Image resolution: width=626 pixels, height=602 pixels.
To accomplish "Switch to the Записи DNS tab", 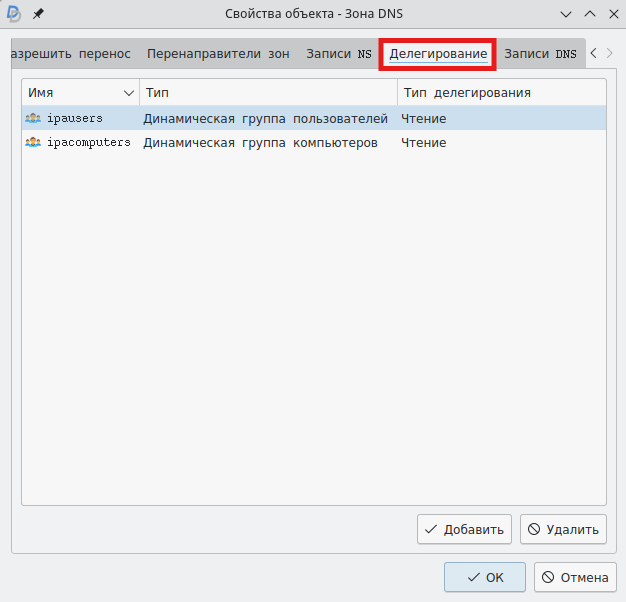I will click(540, 54).
